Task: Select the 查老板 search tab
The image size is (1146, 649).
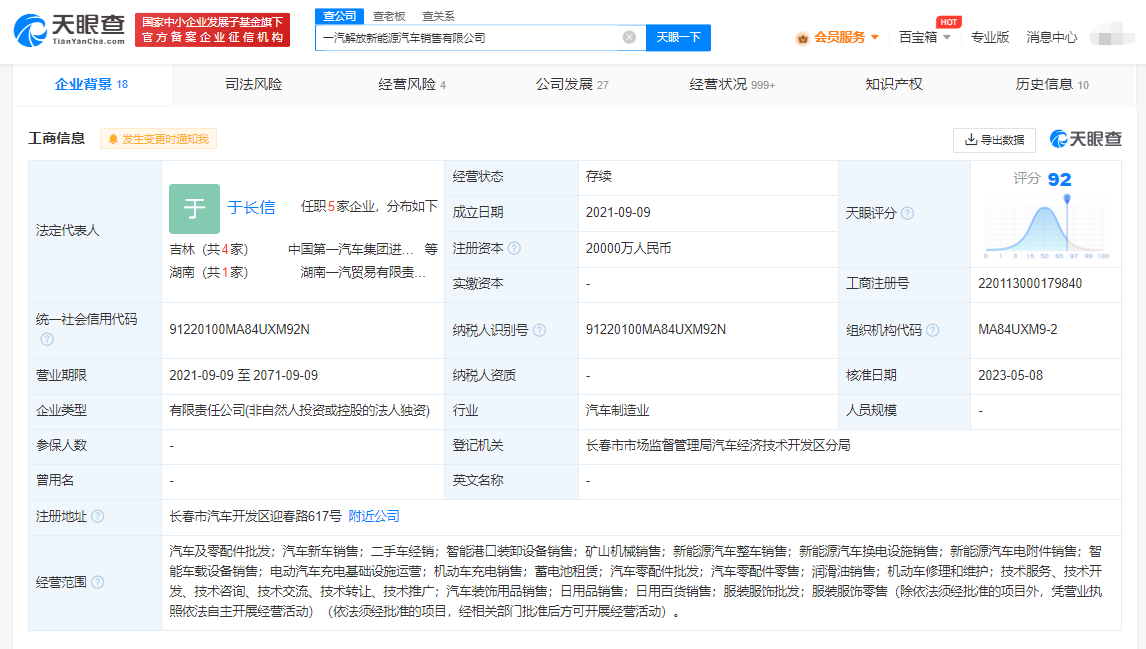Action: tap(389, 16)
